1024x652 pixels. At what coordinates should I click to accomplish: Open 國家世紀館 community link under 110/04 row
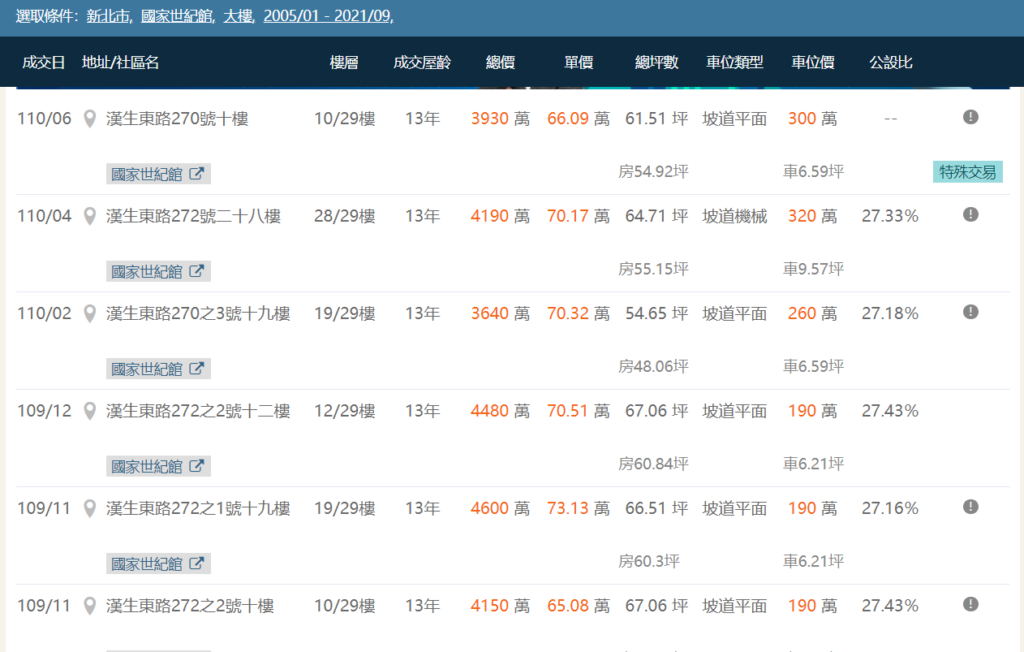coord(158,271)
